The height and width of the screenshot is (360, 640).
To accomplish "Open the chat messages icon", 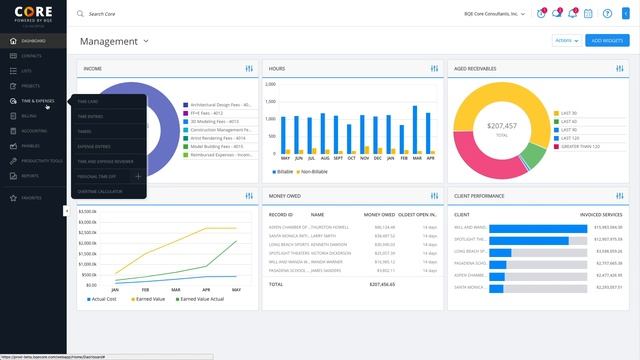I will click(557, 13).
